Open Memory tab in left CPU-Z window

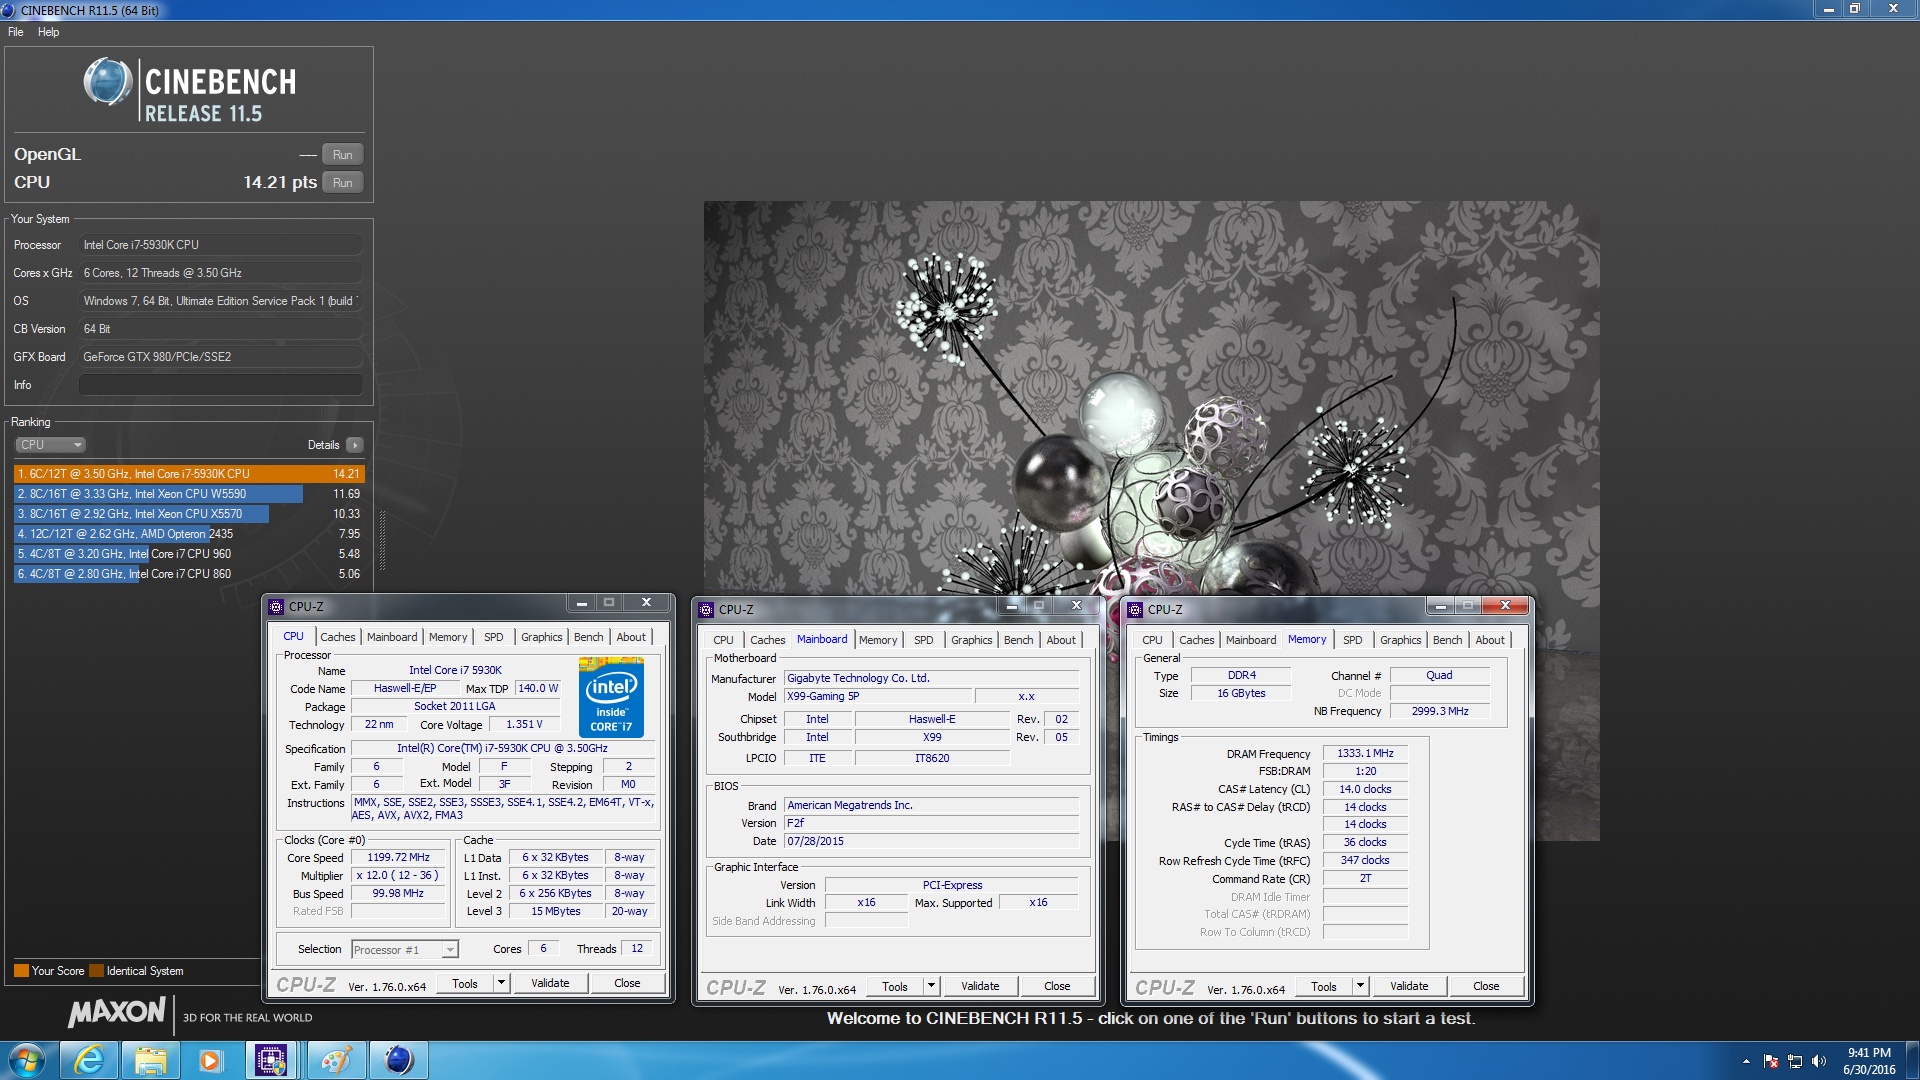(x=448, y=637)
